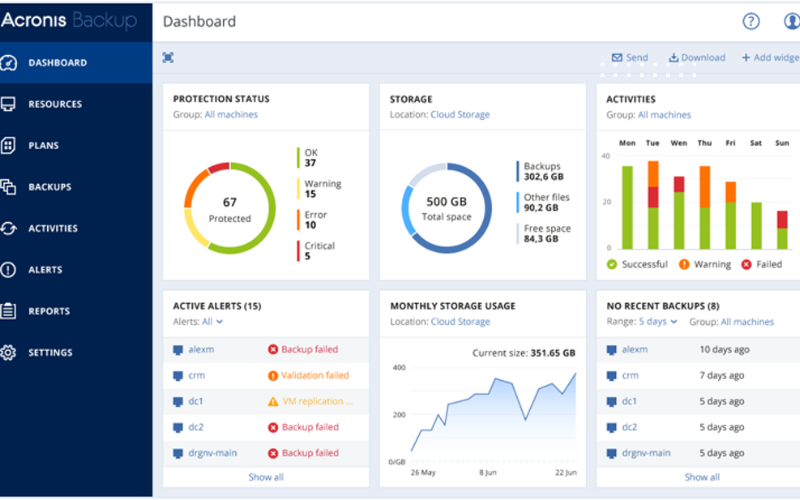The height and width of the screenshot is (500, 800).
Task: Click yellow triangle icon beside VM replication
Action: pyautogui.click(x=273, y=402)
